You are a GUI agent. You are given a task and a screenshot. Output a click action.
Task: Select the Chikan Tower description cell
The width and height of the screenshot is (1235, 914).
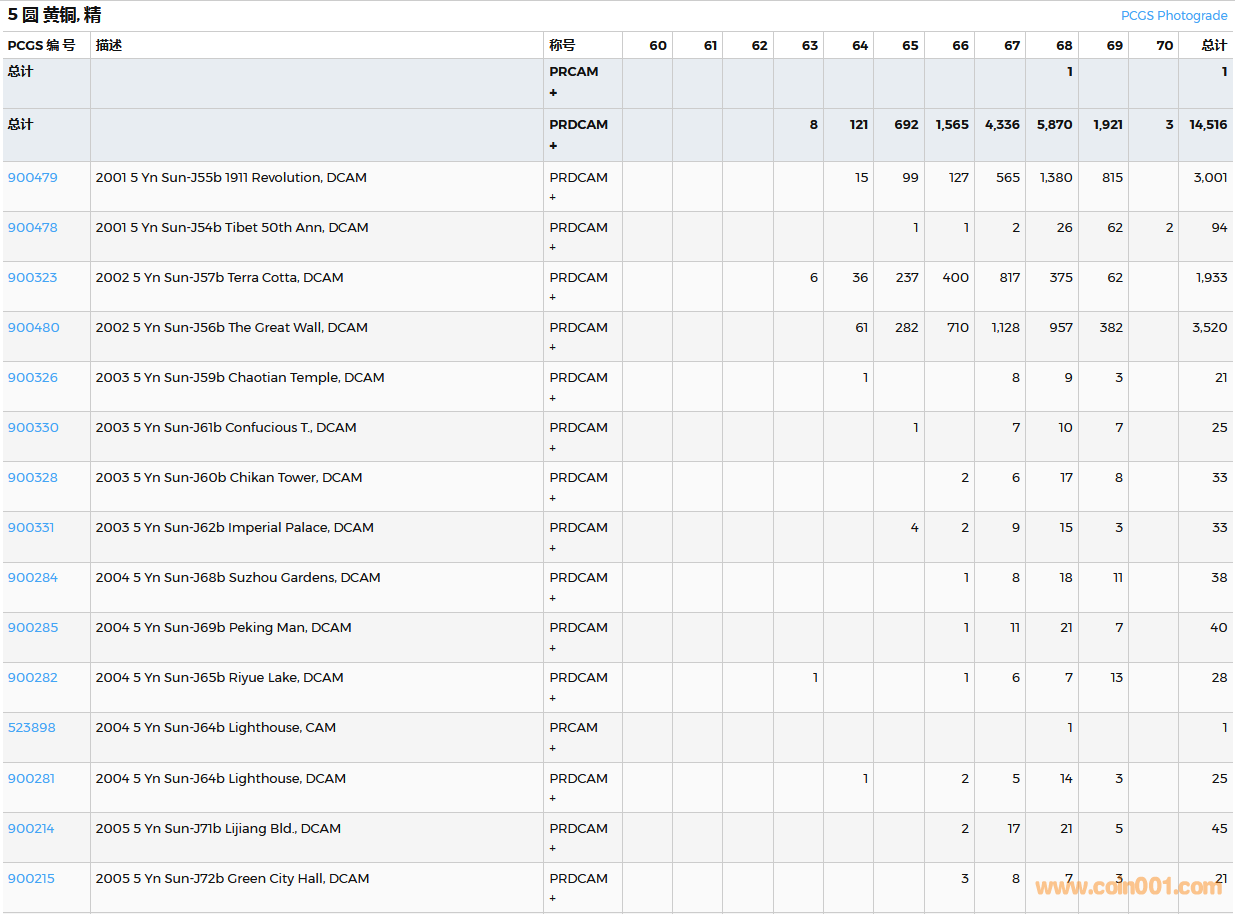pyautogui.click(x=229, y=478)
